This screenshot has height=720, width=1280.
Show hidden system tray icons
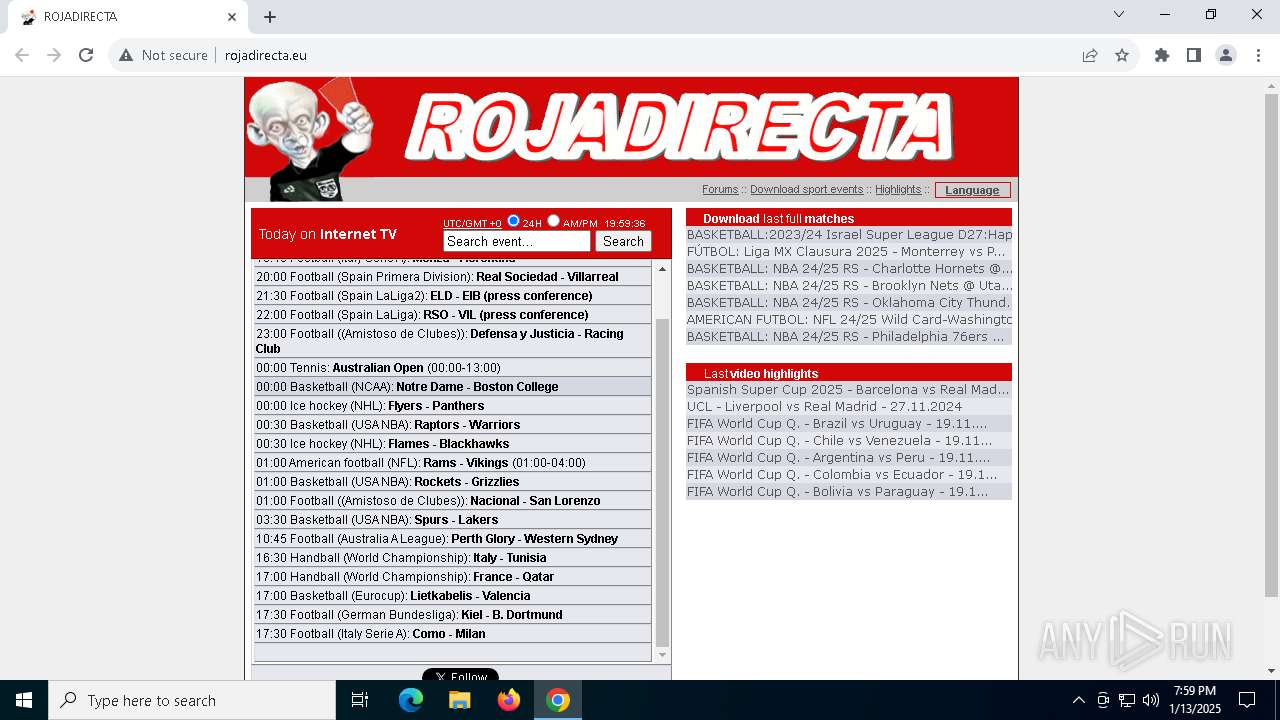(x=1078, y=700)
